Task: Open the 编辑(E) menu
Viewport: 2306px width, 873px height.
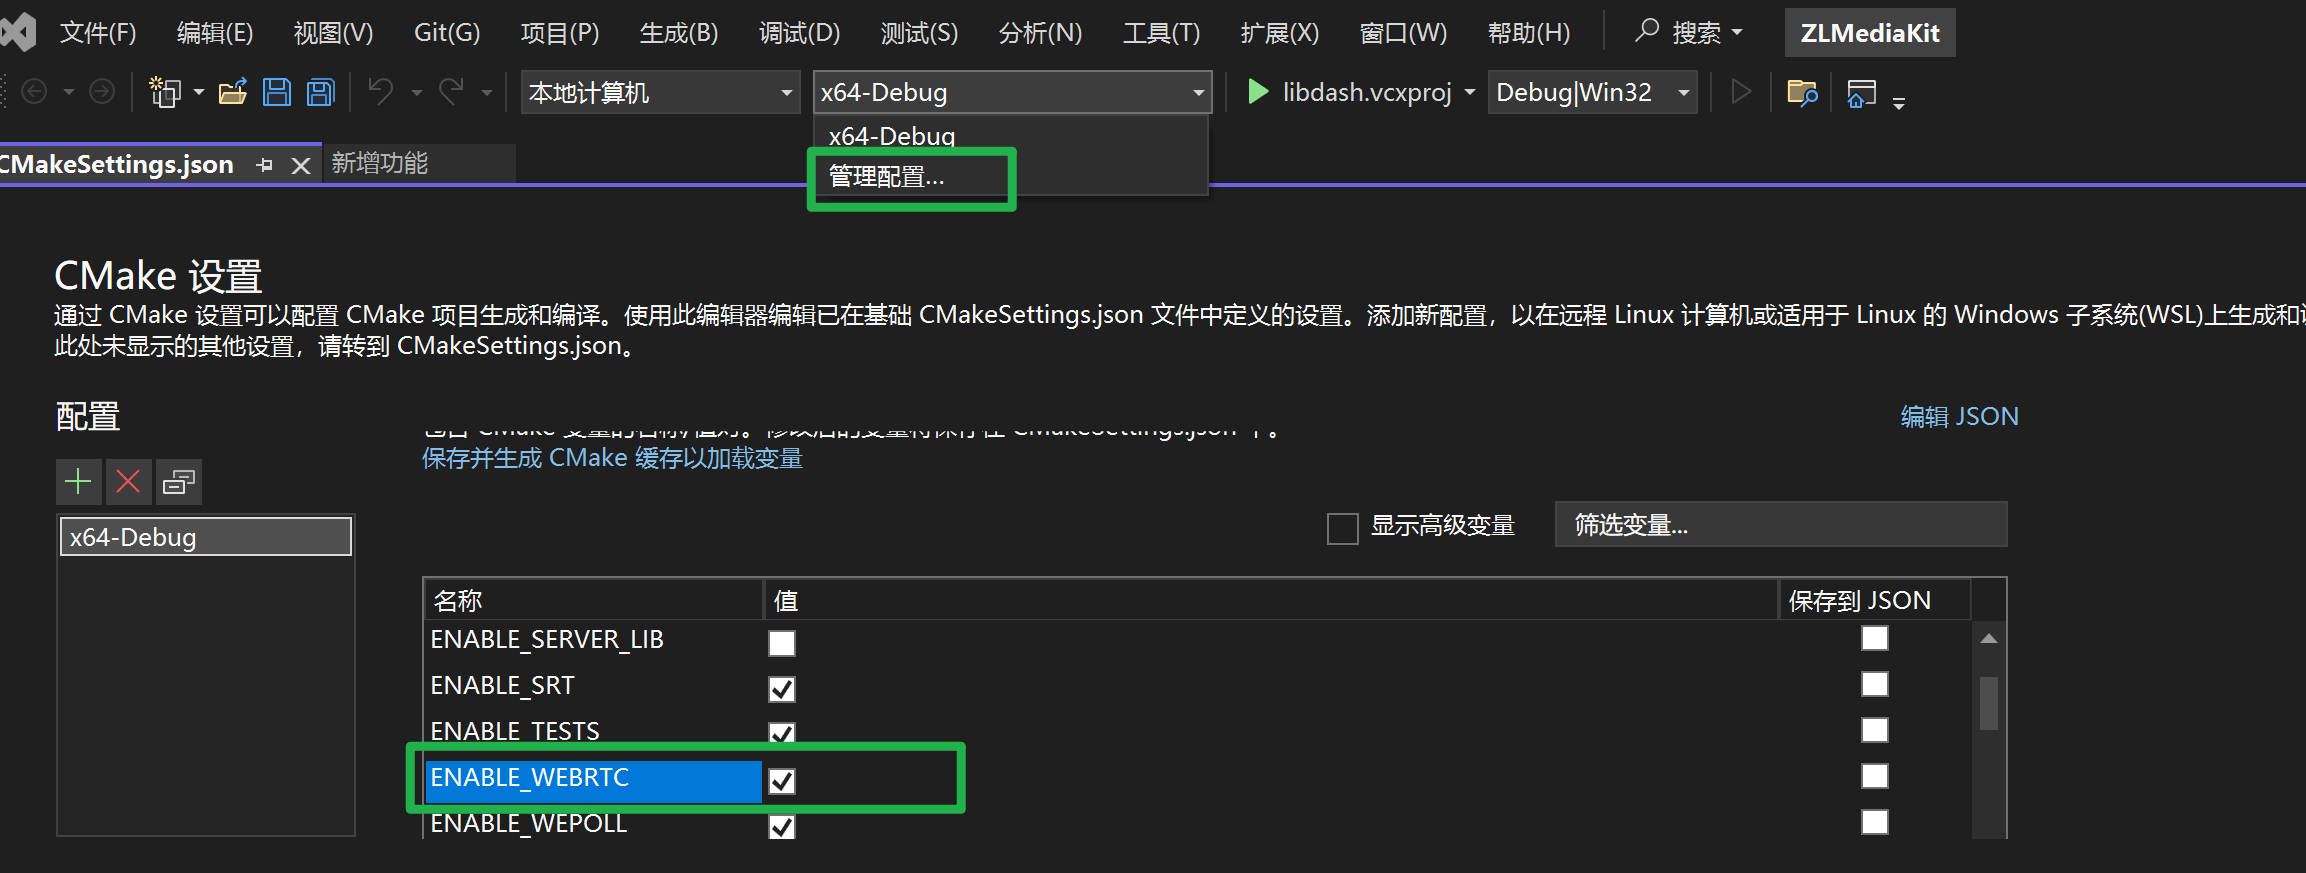Action: click(x=215, y=33)
